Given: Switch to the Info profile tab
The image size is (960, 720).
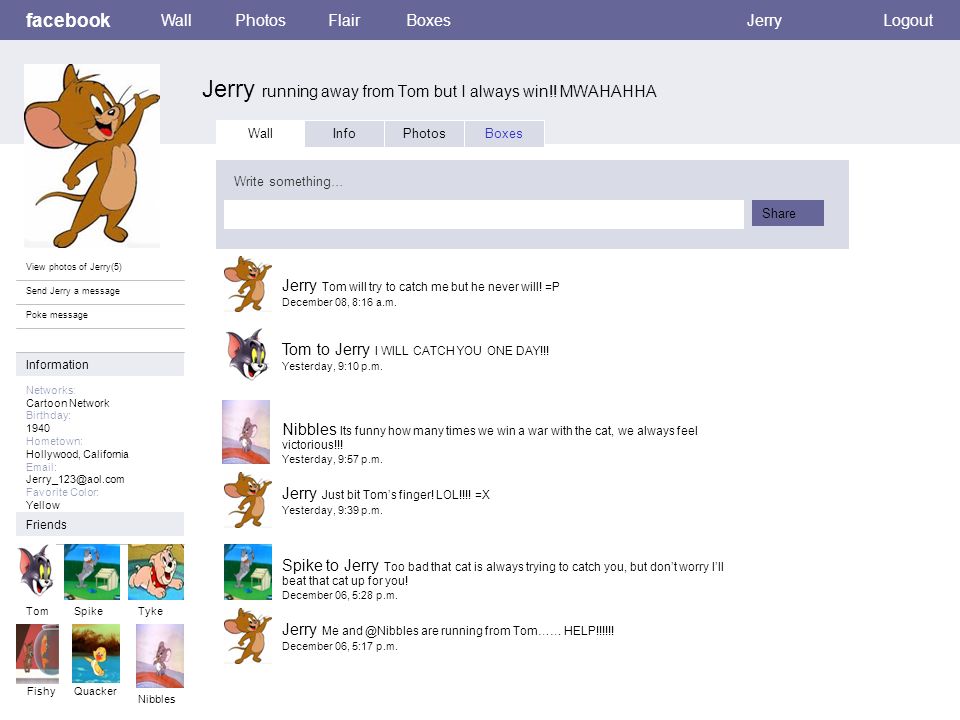Looking at the screenshot, I should pyautogui.click(x=344, y=133).
